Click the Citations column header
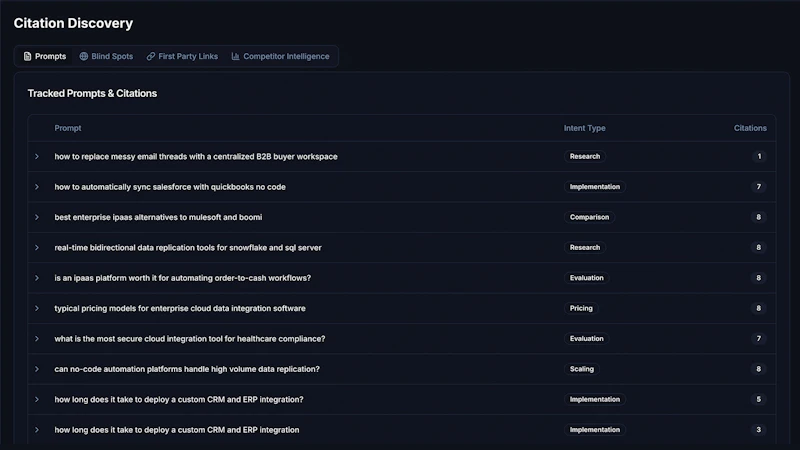This screenshot has width=800, height=450. tap(750, 128)
